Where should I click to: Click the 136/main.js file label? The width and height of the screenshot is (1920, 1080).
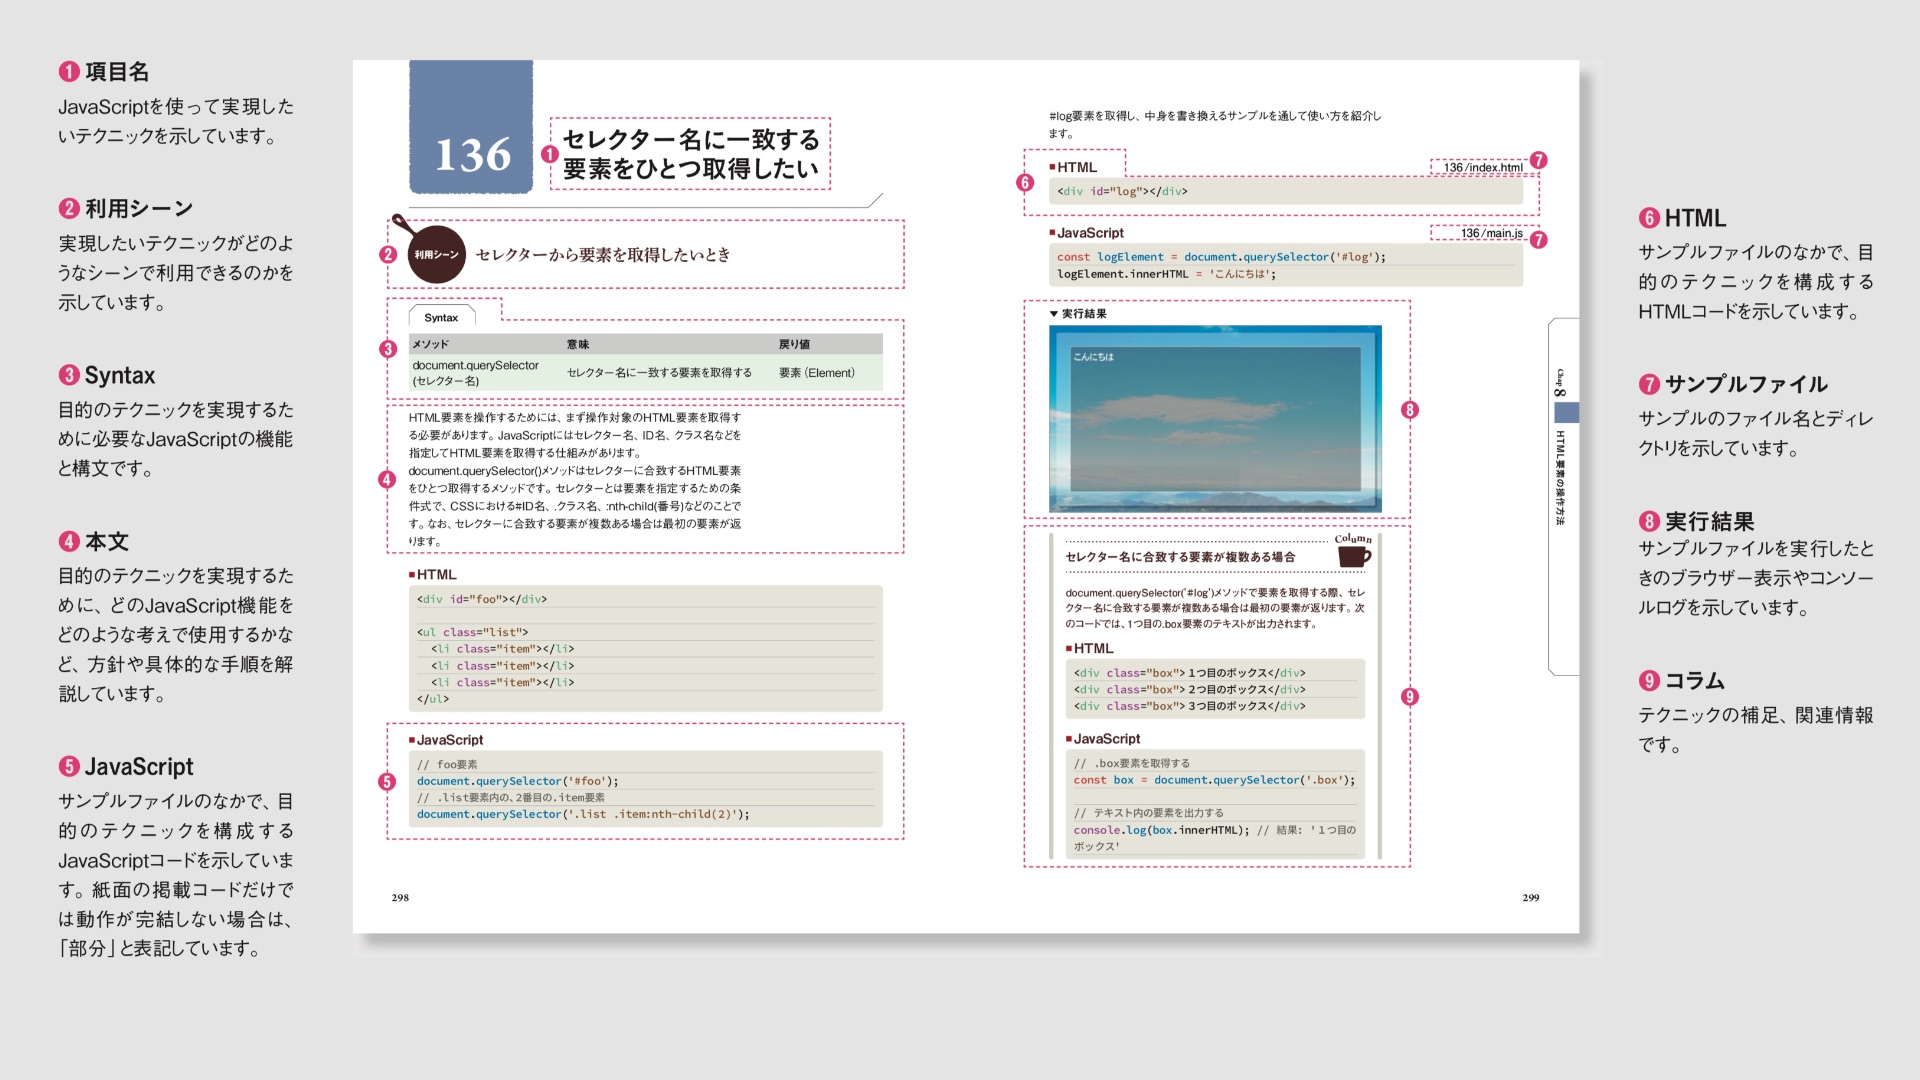[x=1490, y=233]
